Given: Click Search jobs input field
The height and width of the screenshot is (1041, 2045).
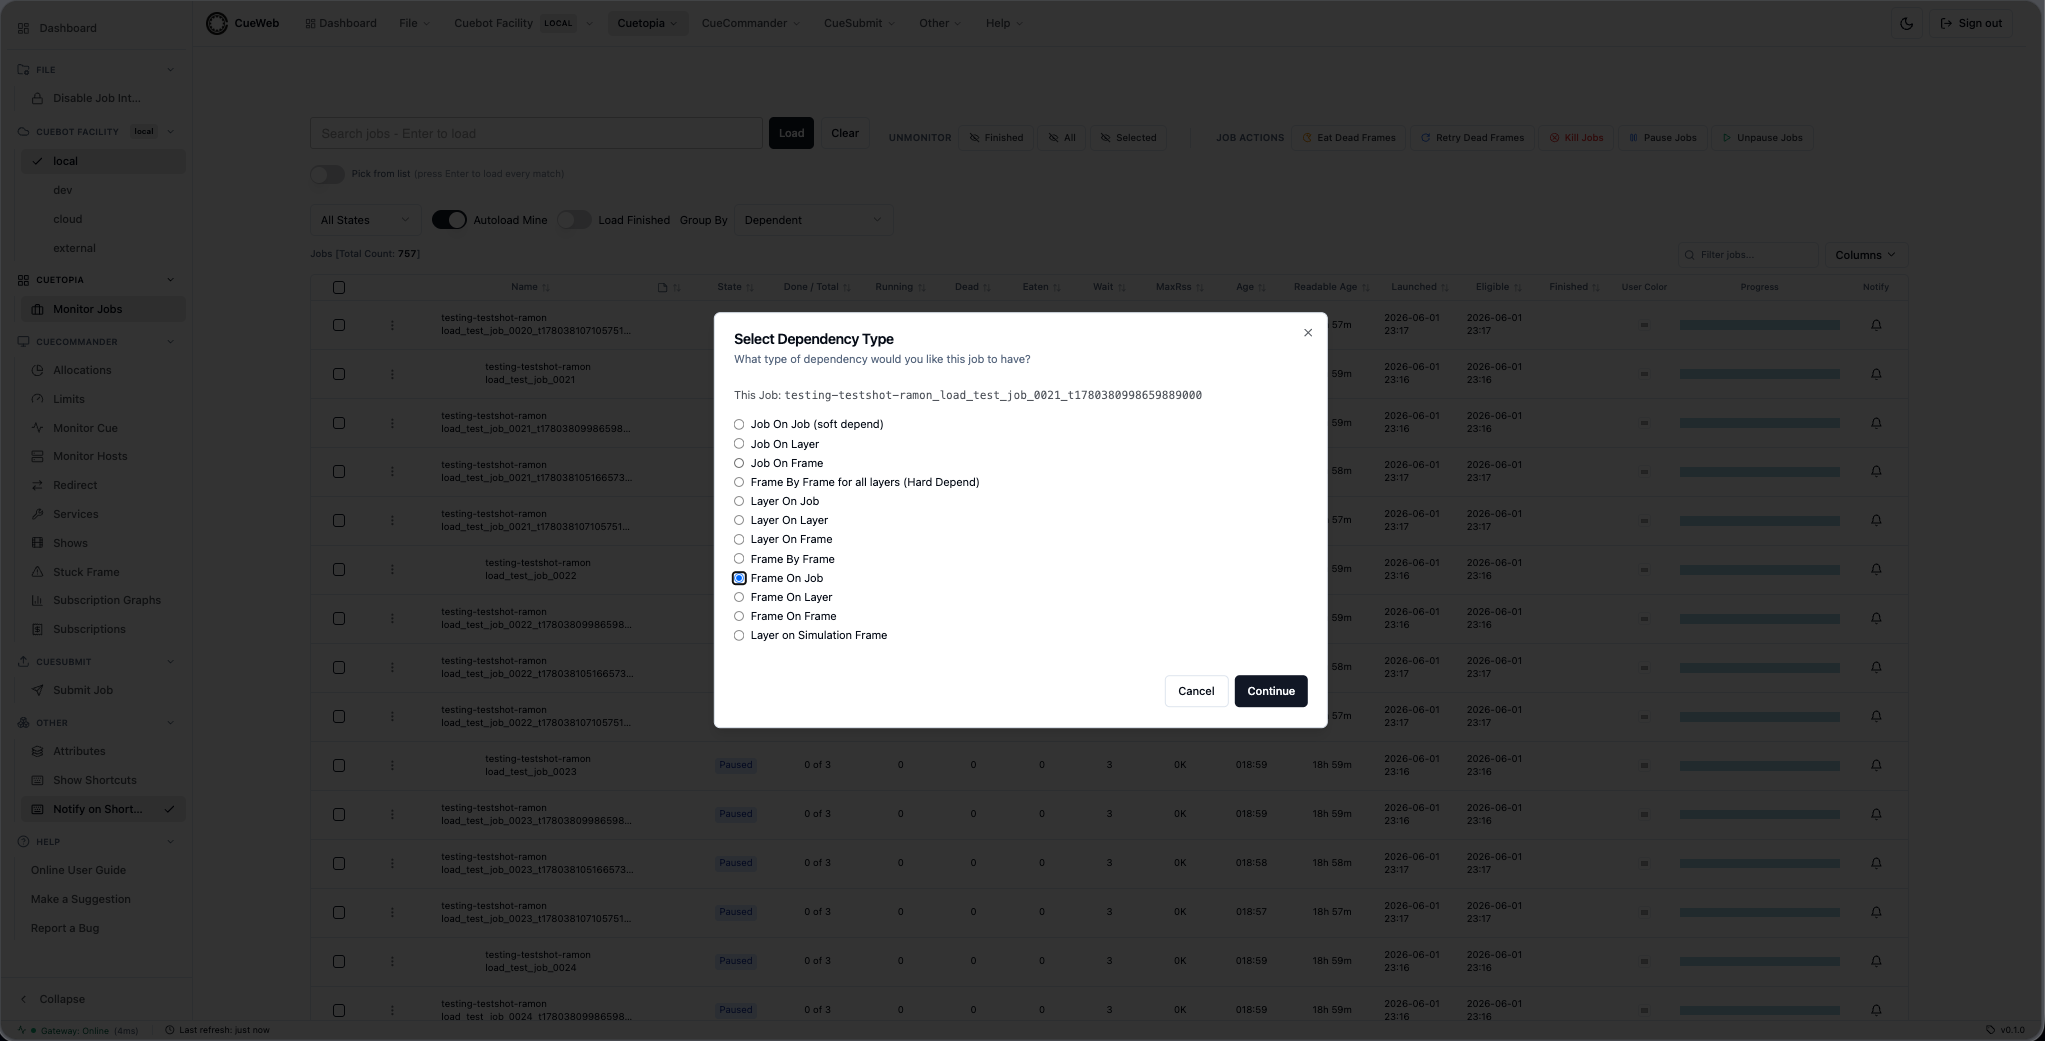Looking at the screenshot, I should pos(536,133).
